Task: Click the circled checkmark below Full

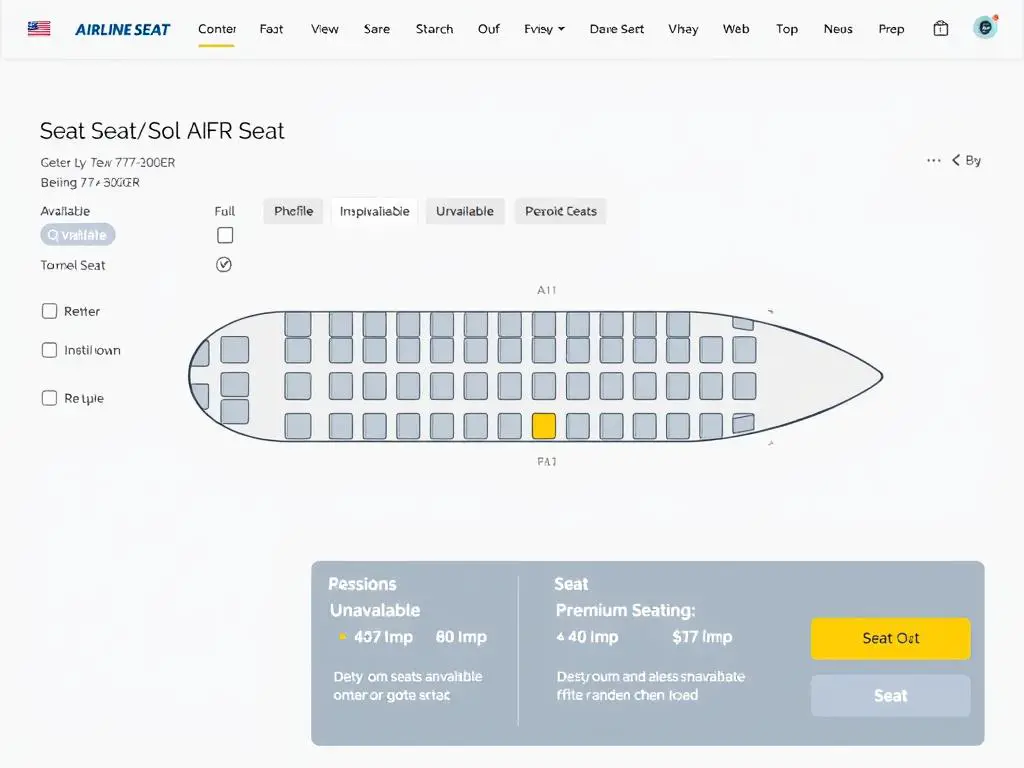Action: (x=224, y=264)
